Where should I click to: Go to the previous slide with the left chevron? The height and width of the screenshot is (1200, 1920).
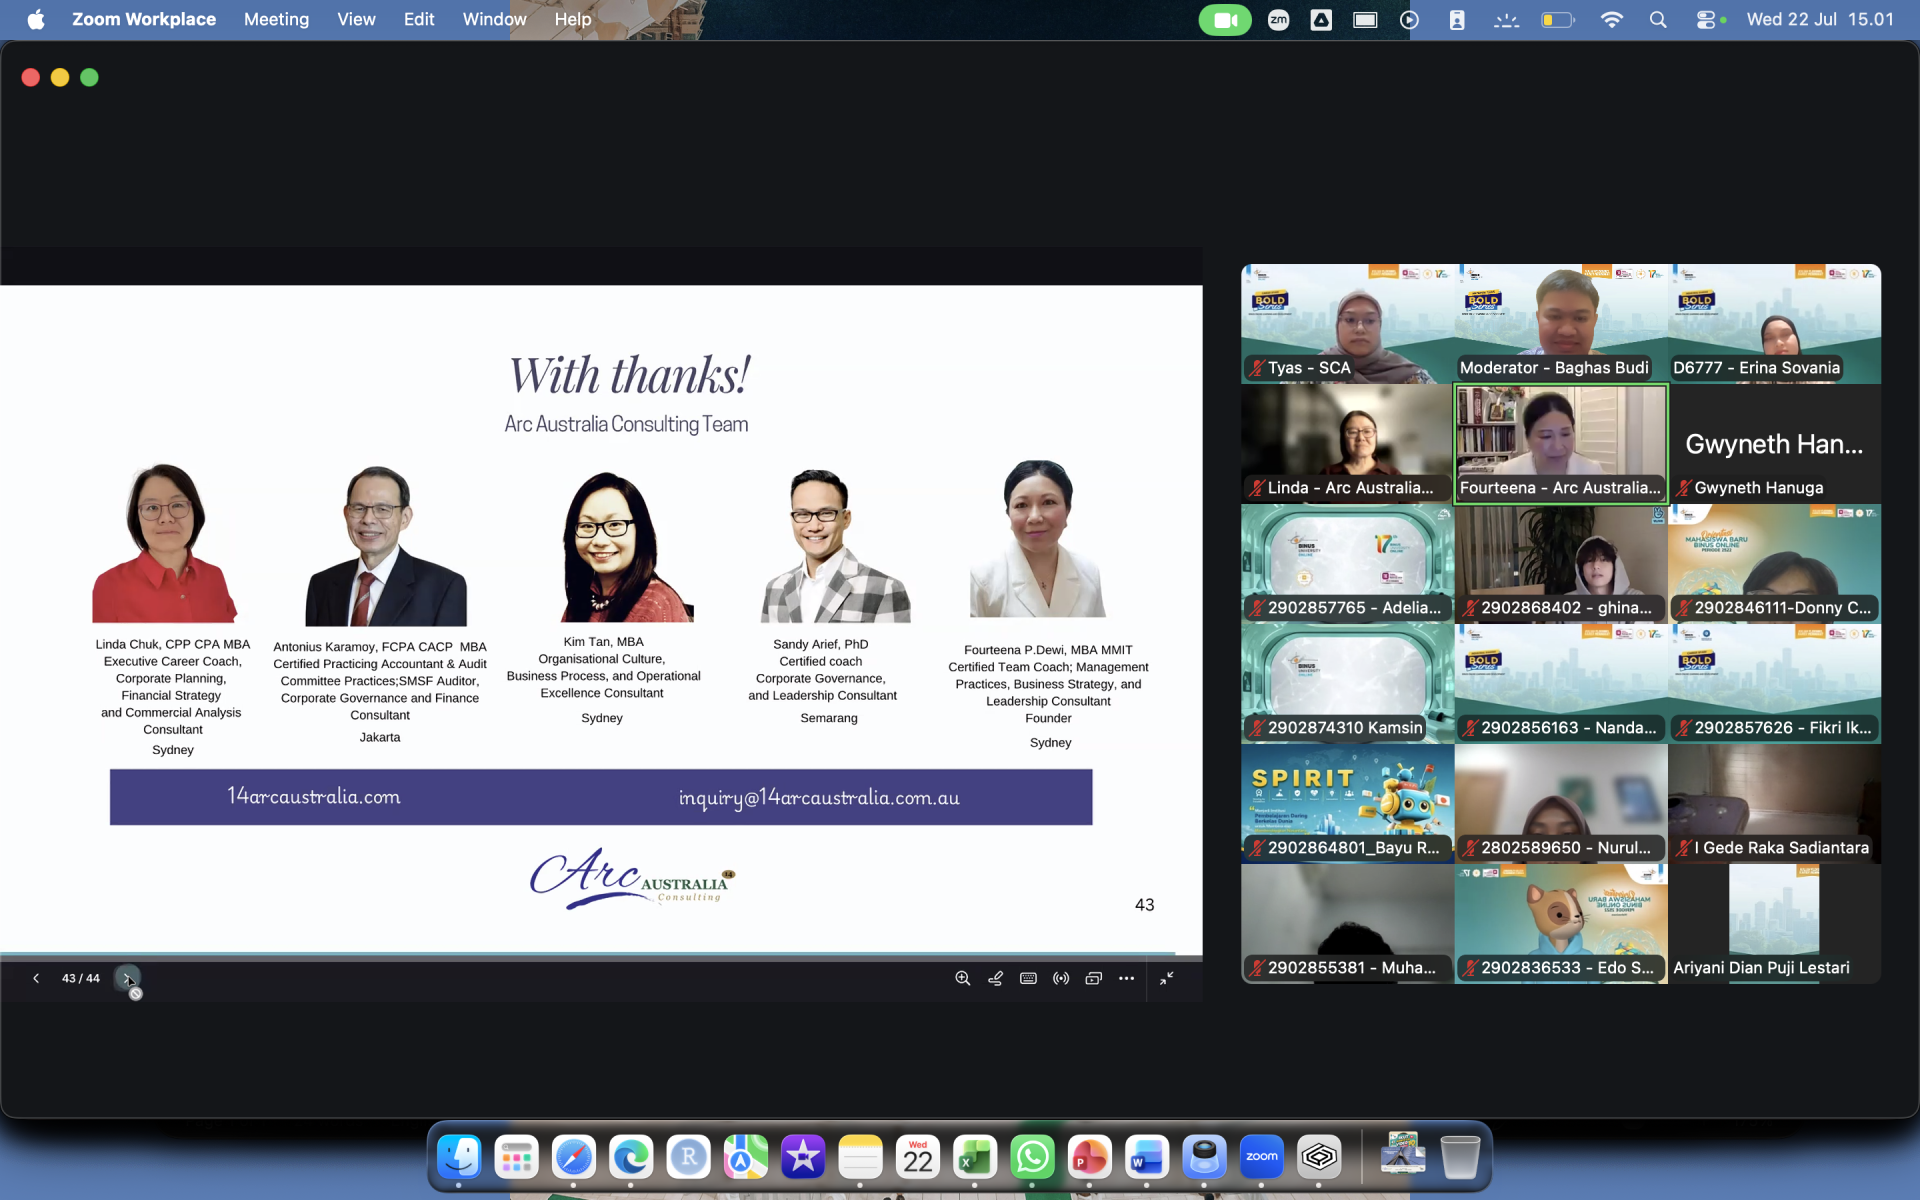pyautogui.click(x=36, y=978)
